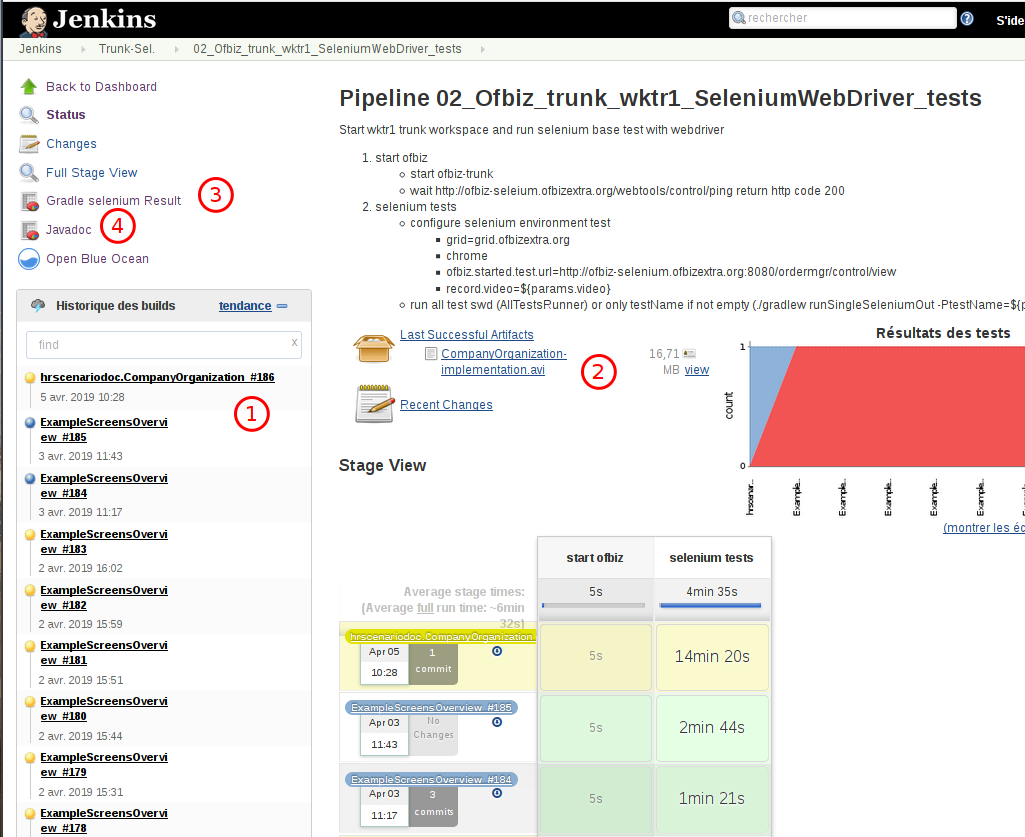Open build ExampleScreensOverview #183 in history

point(103,541)
